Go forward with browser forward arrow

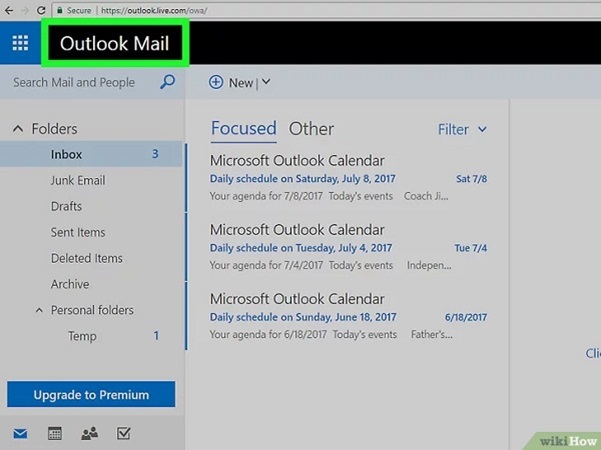25,10
